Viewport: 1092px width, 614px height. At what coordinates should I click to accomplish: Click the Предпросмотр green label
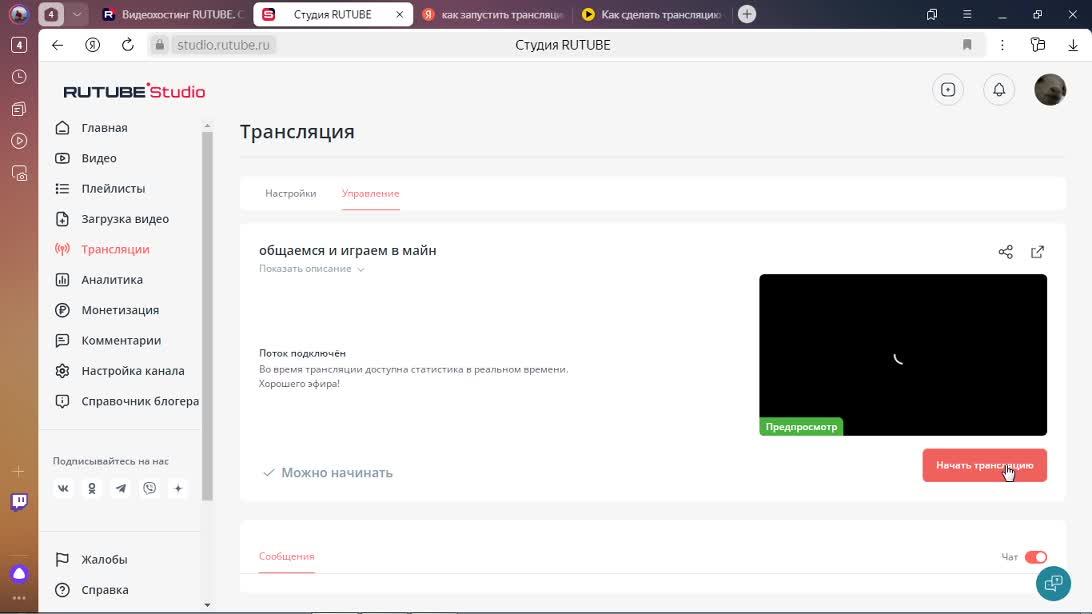pyautogui.click(x=801, y=427)
